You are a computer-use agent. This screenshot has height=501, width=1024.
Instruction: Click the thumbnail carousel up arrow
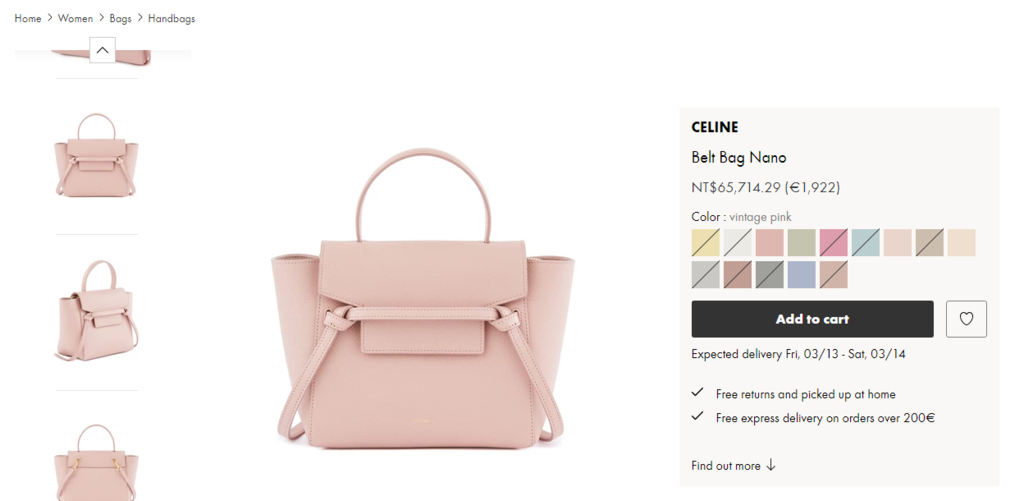pos(103,50)
